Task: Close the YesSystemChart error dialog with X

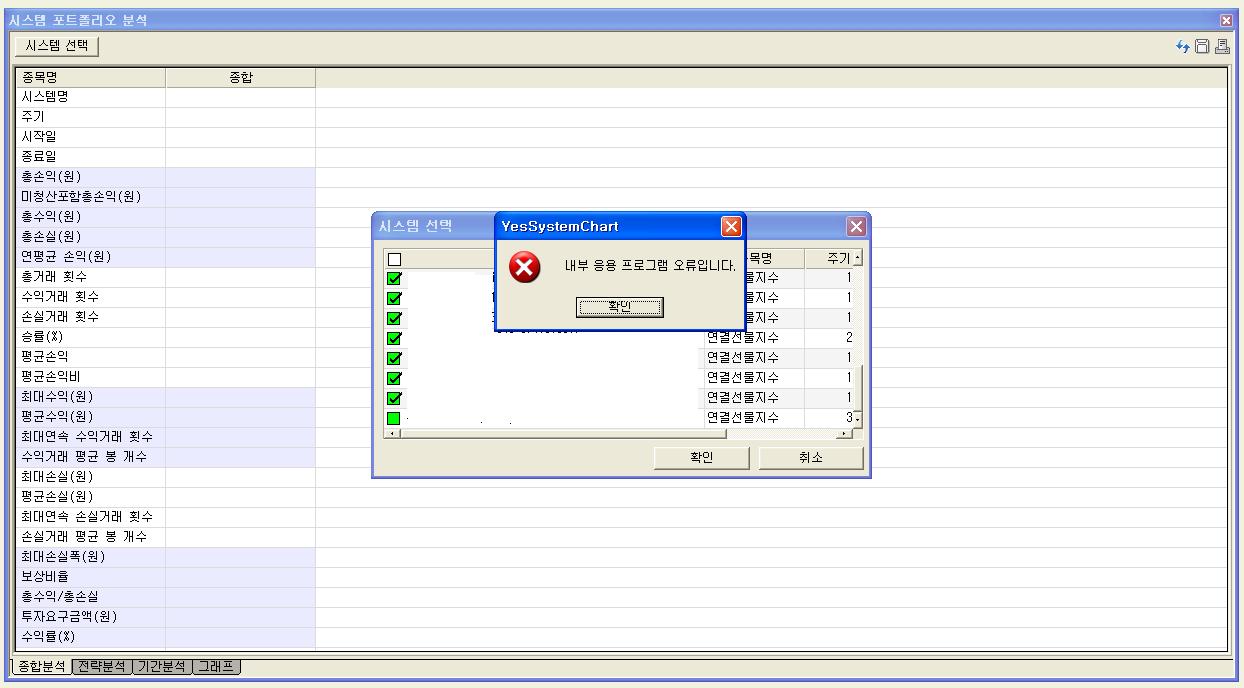Action: tap(731, 227)
